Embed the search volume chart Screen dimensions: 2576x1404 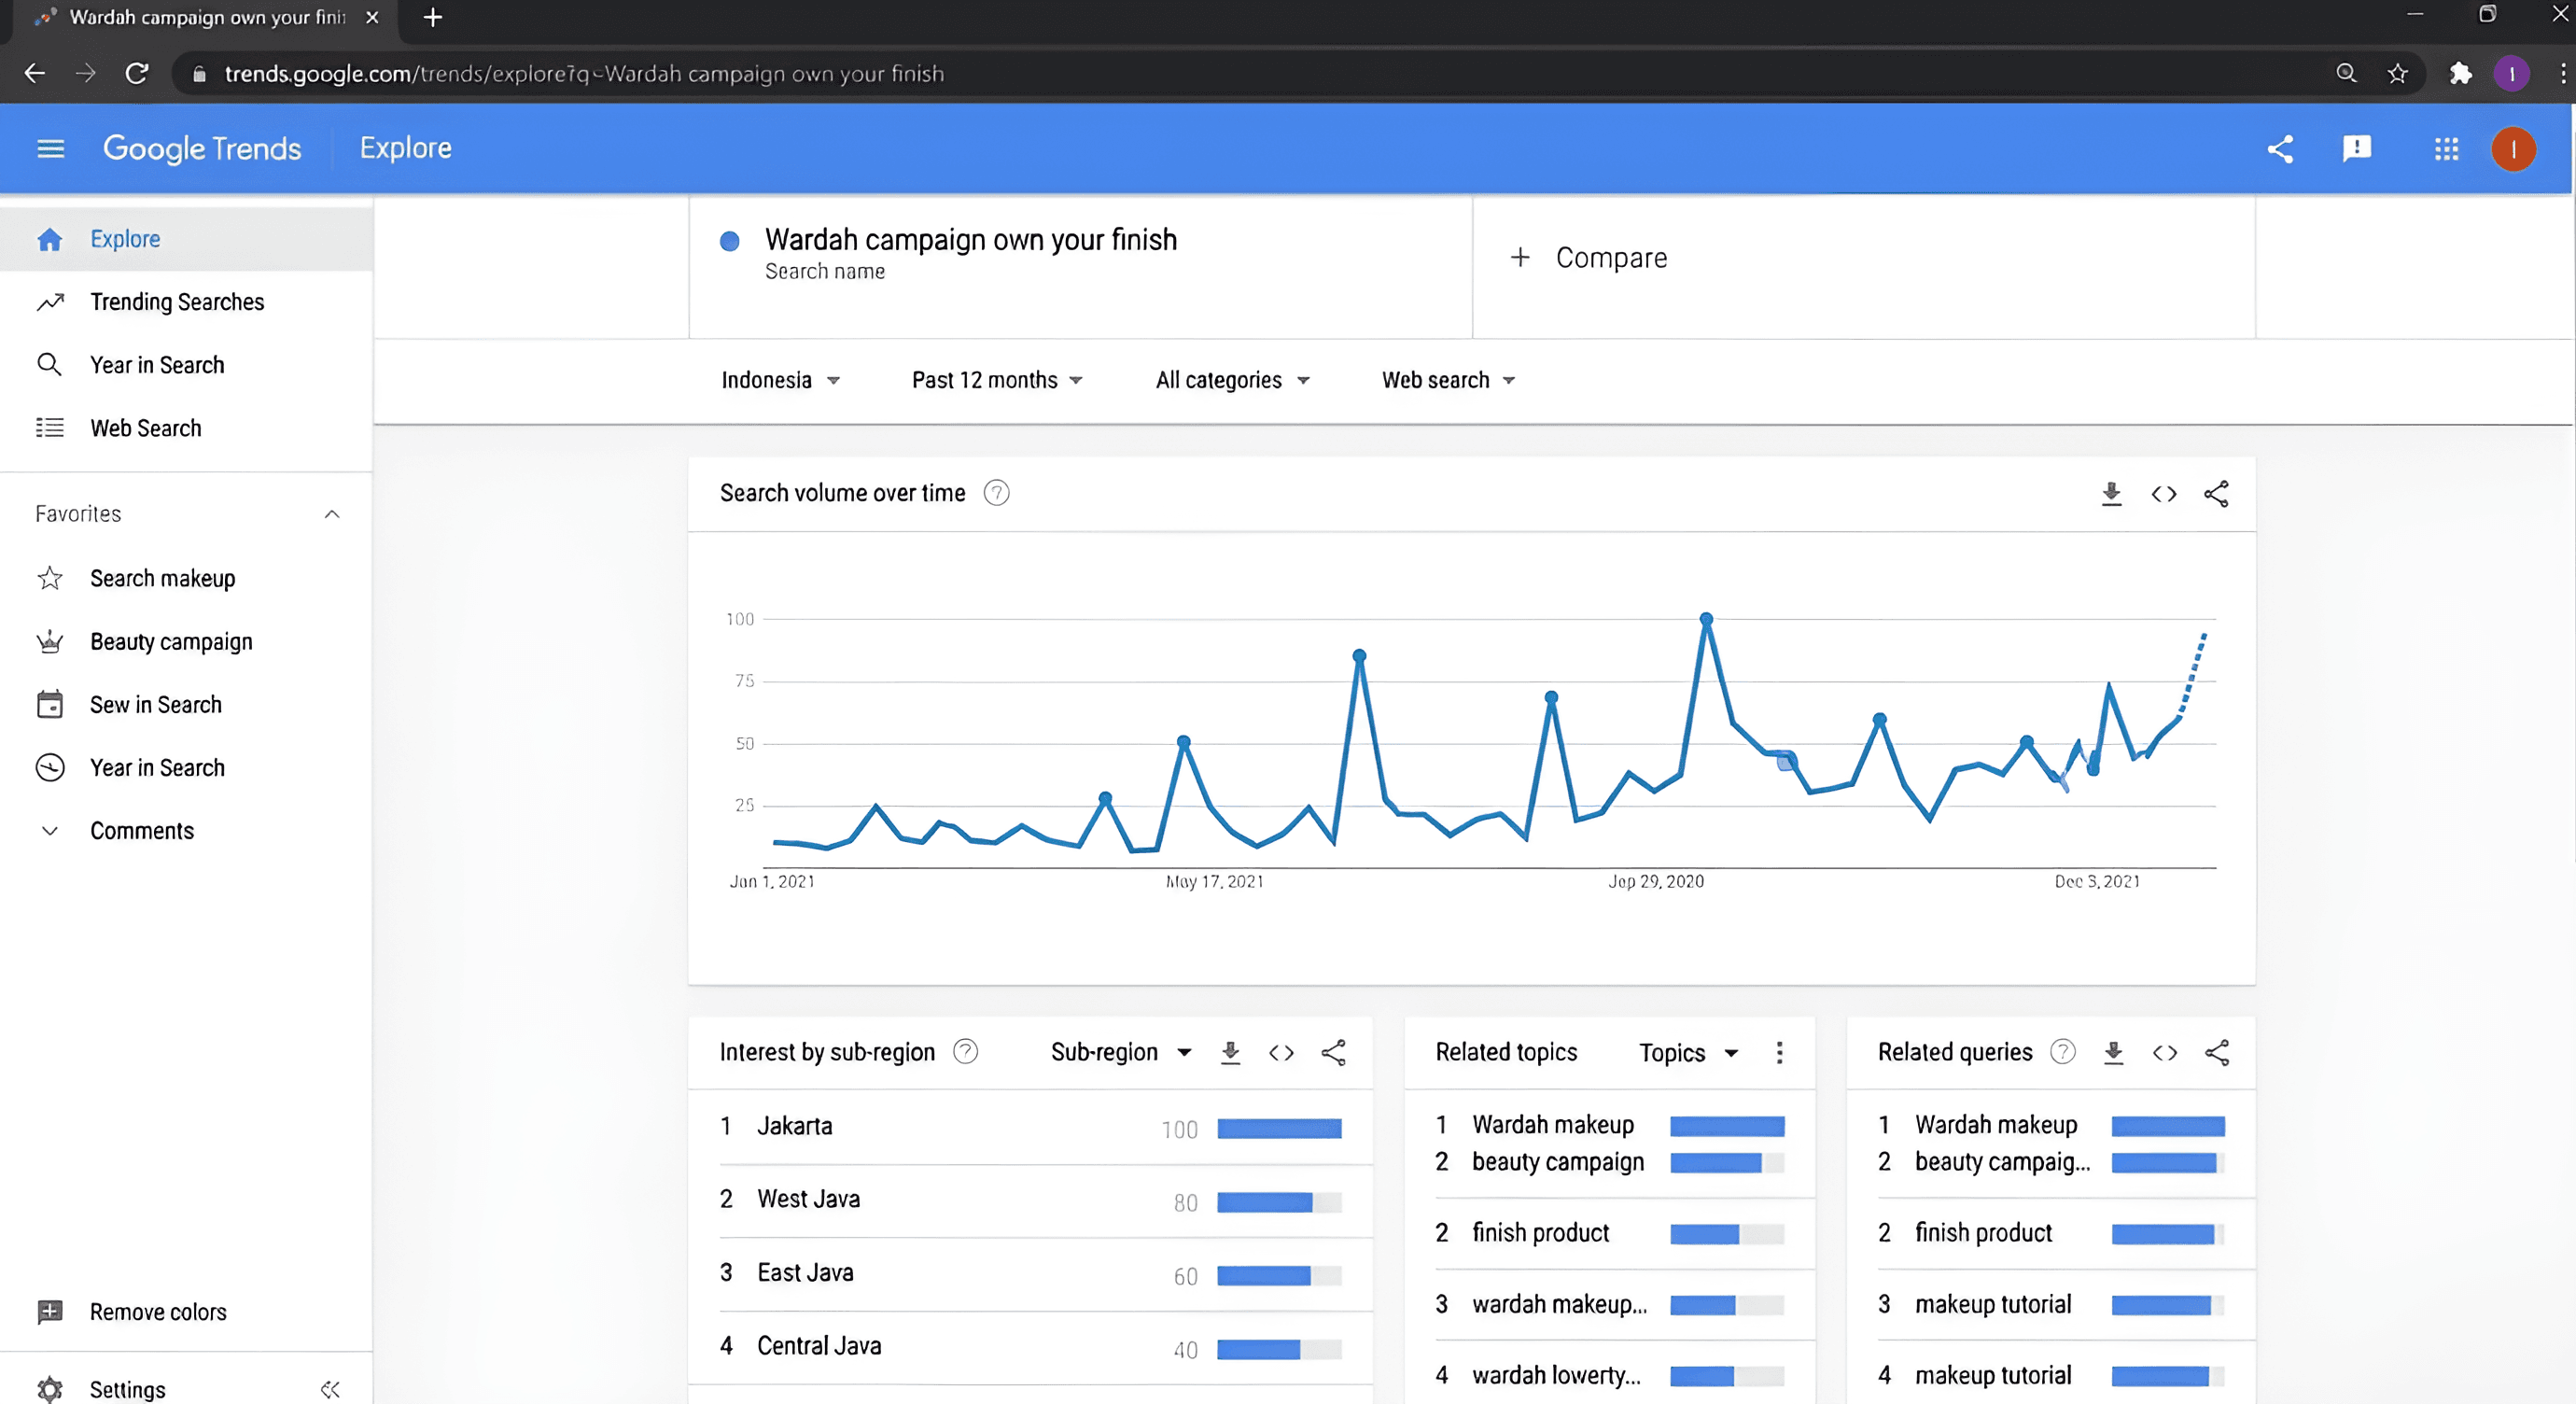tap(2164, 494)
